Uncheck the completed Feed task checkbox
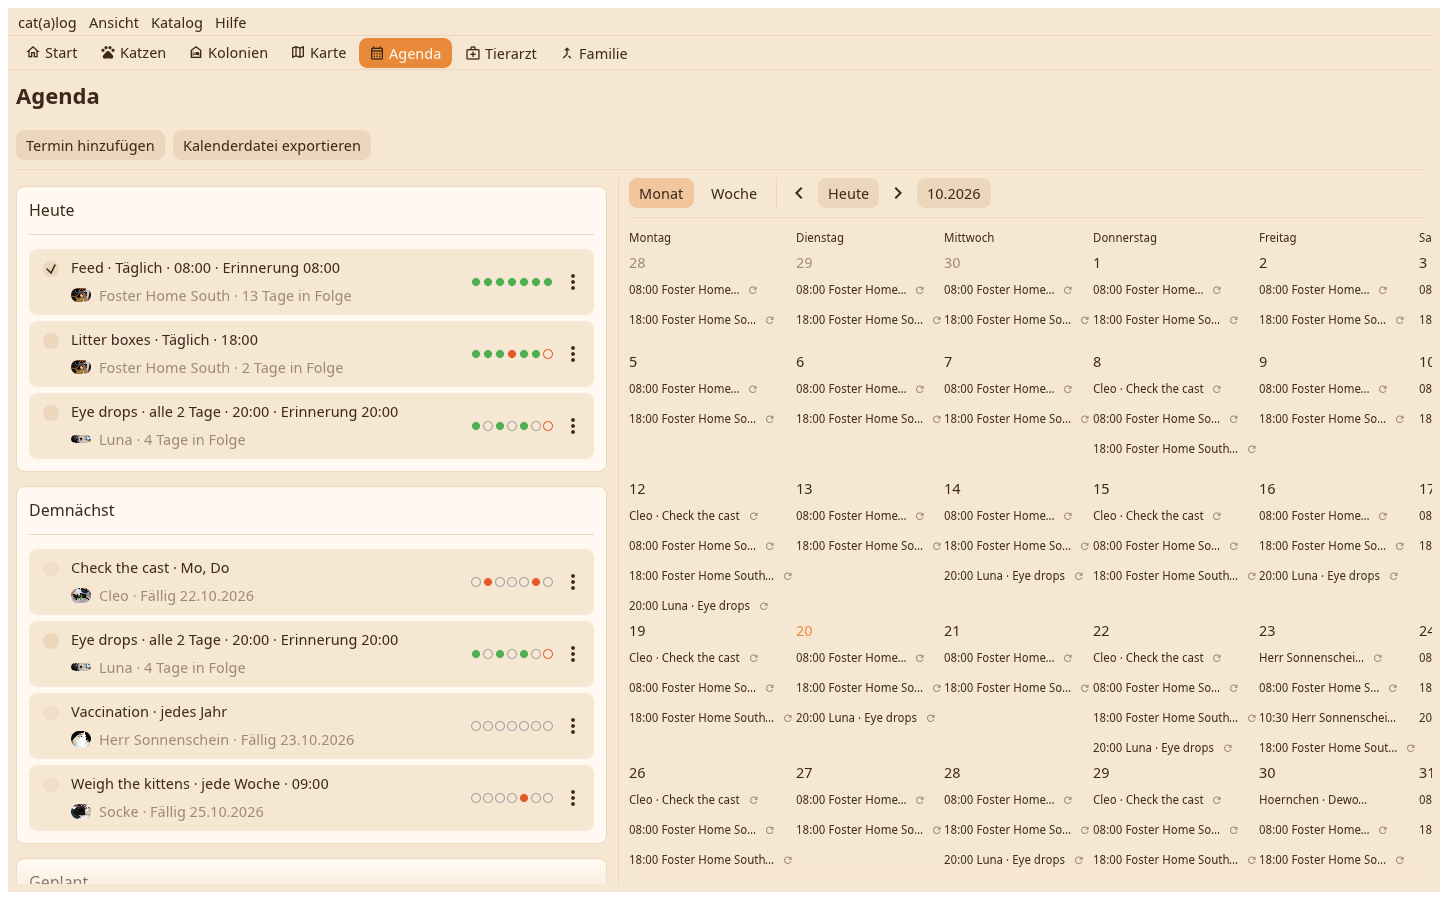 coord(51,268)
